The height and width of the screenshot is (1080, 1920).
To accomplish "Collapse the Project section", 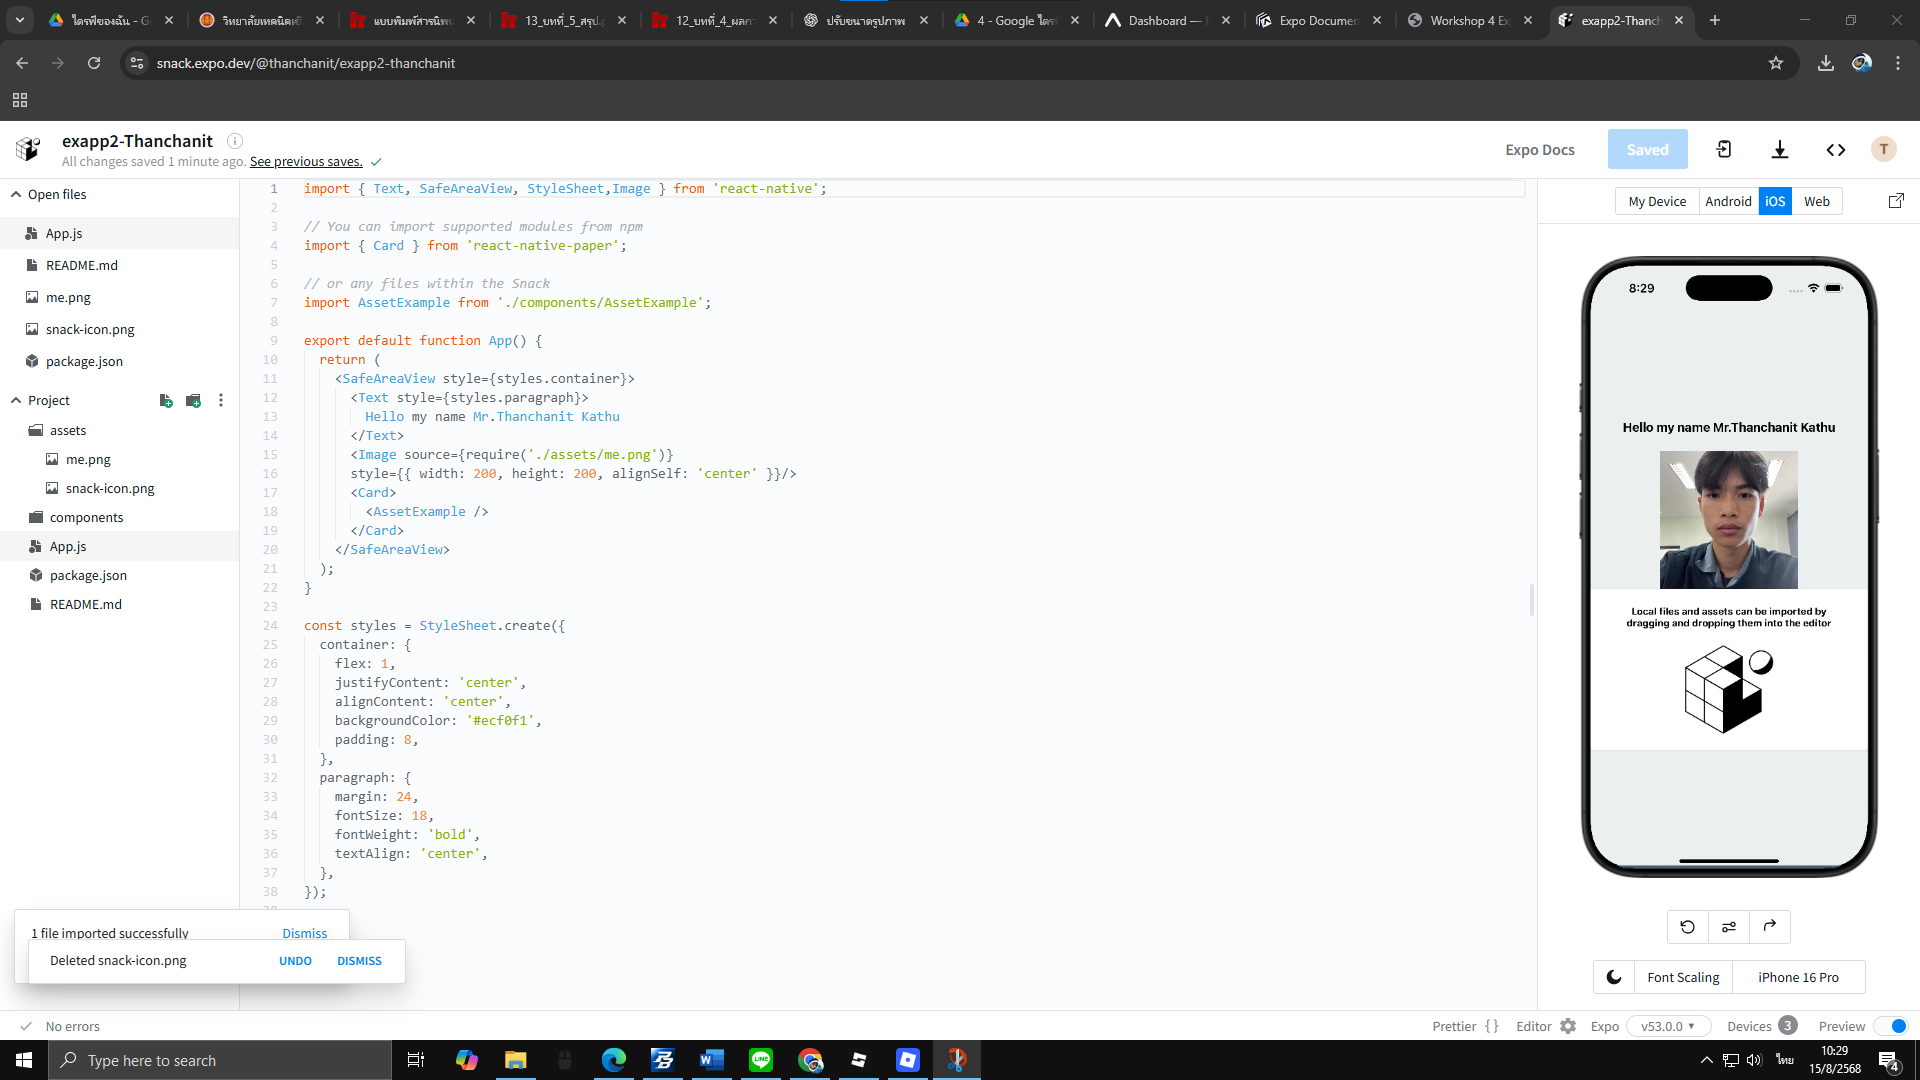I will pos(16,401).
